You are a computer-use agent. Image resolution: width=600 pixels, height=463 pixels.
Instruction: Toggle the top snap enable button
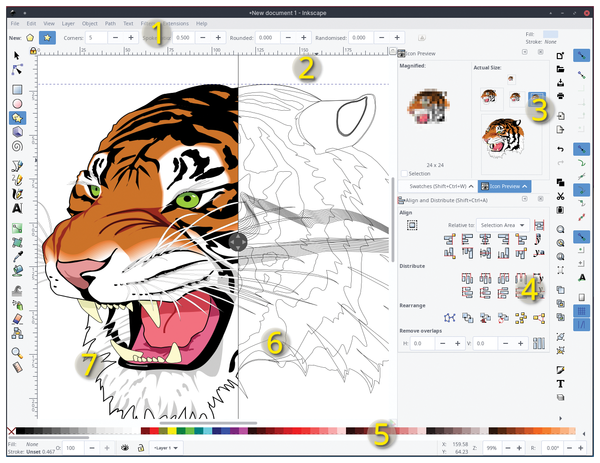point(582,56)
